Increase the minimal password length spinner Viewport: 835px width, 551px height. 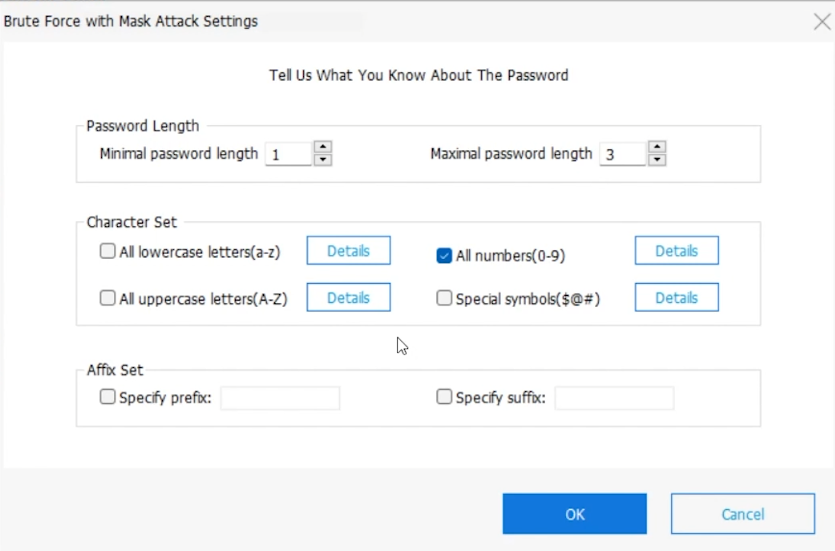[x=322, y=148]
